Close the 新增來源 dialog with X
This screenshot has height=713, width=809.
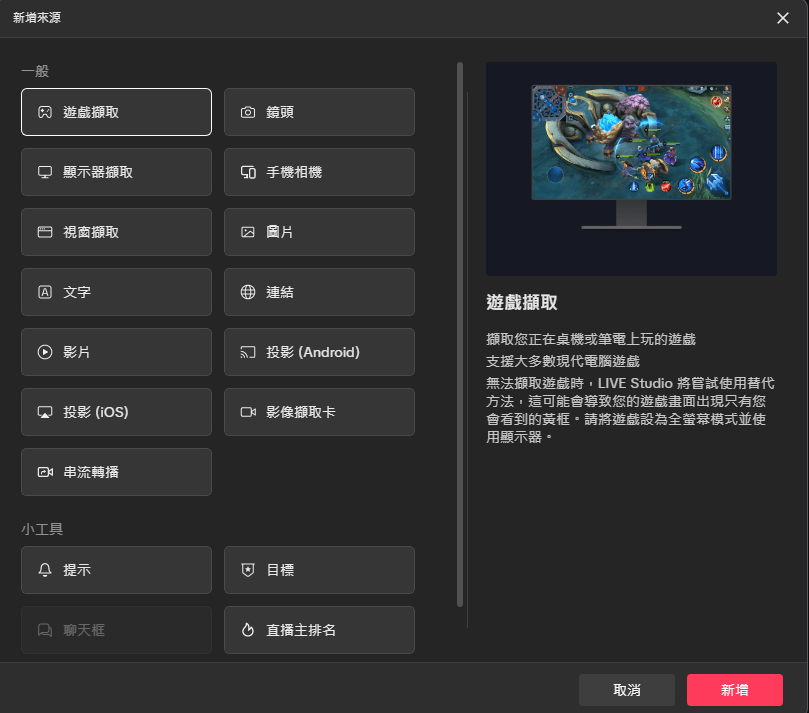click(783, 18)
